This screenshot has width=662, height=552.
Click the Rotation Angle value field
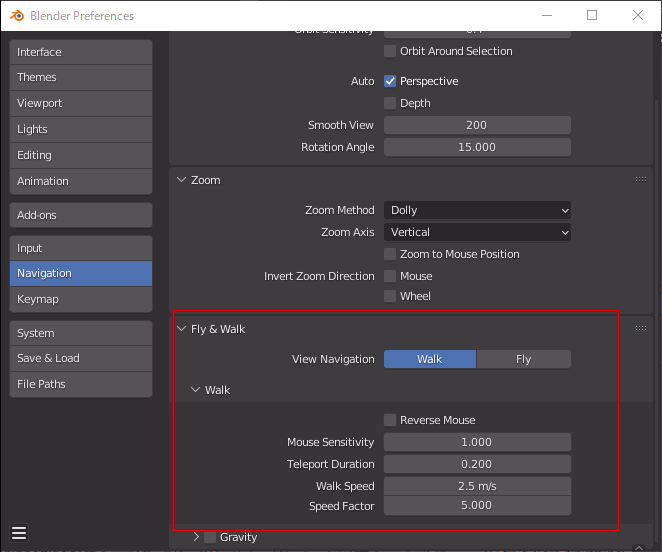(477, 147)
